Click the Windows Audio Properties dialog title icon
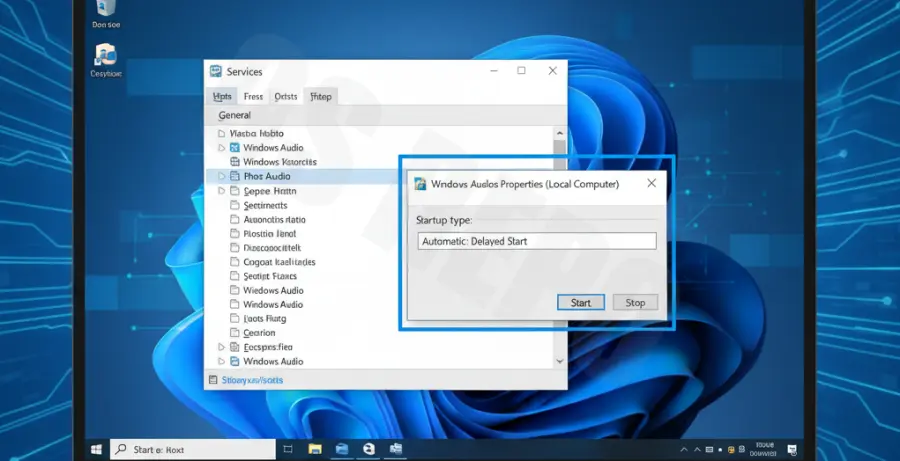 click(420, 184)
